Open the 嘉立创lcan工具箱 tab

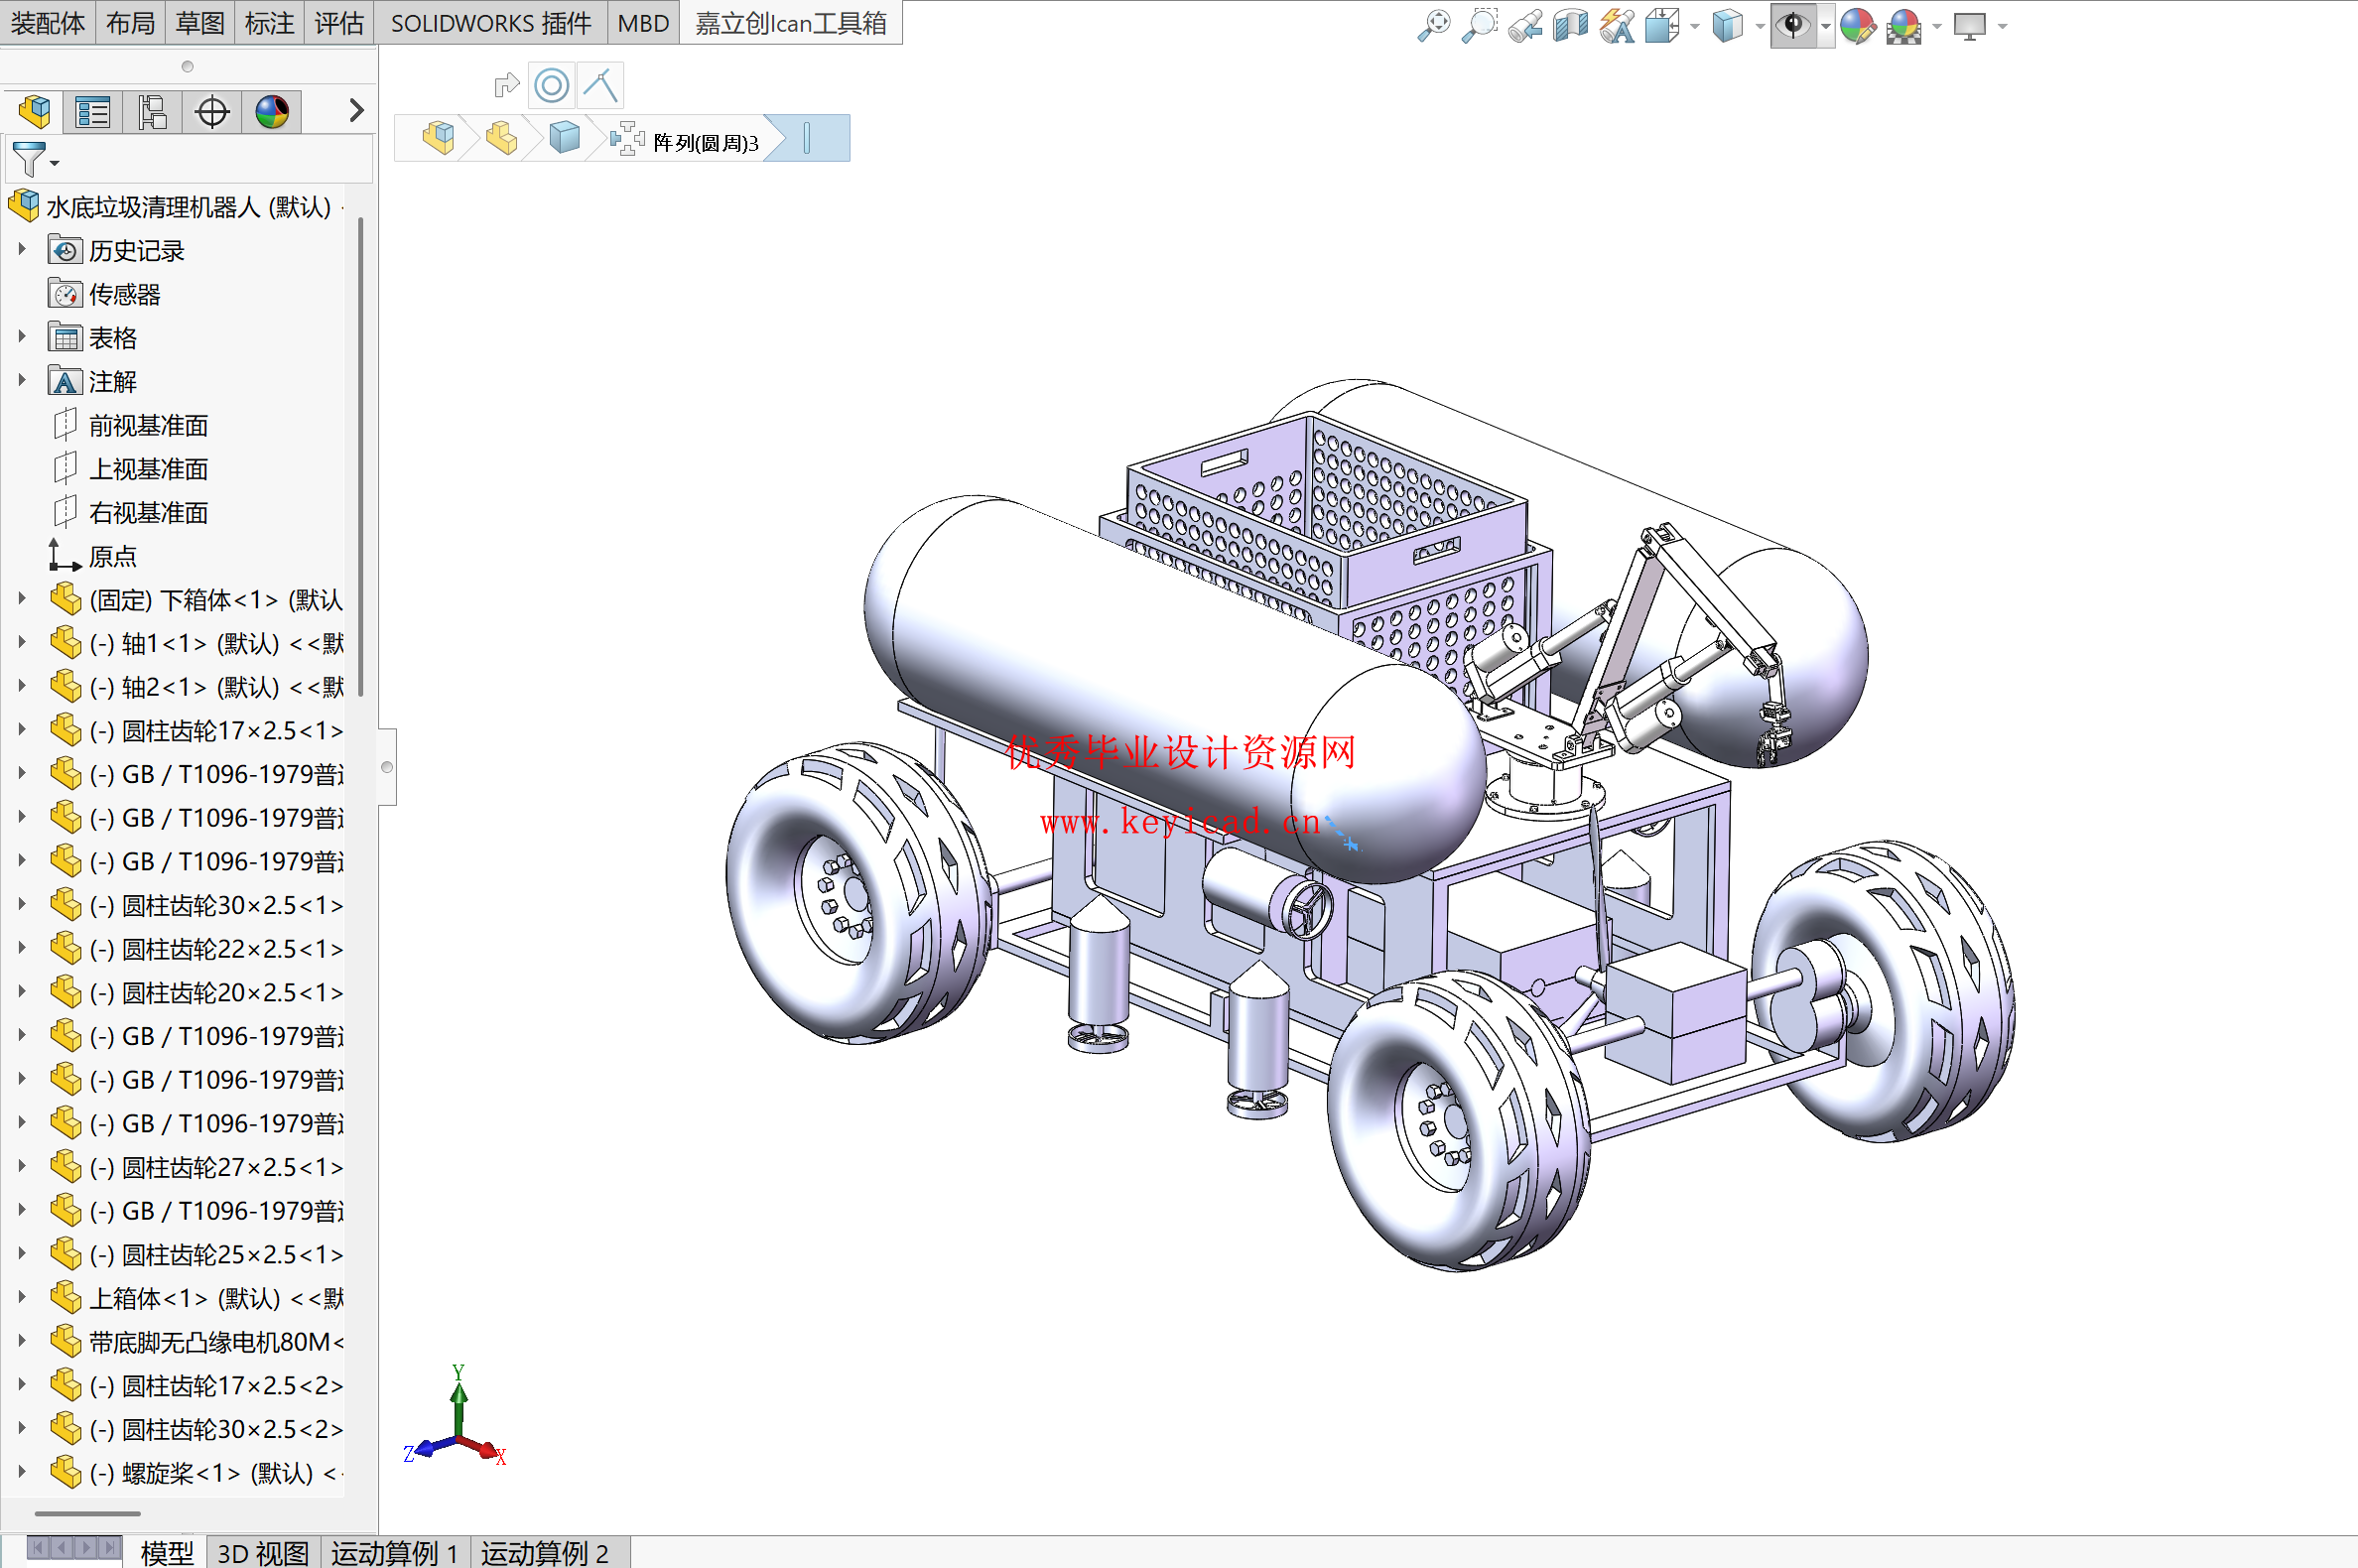click(x=791, y=23)
